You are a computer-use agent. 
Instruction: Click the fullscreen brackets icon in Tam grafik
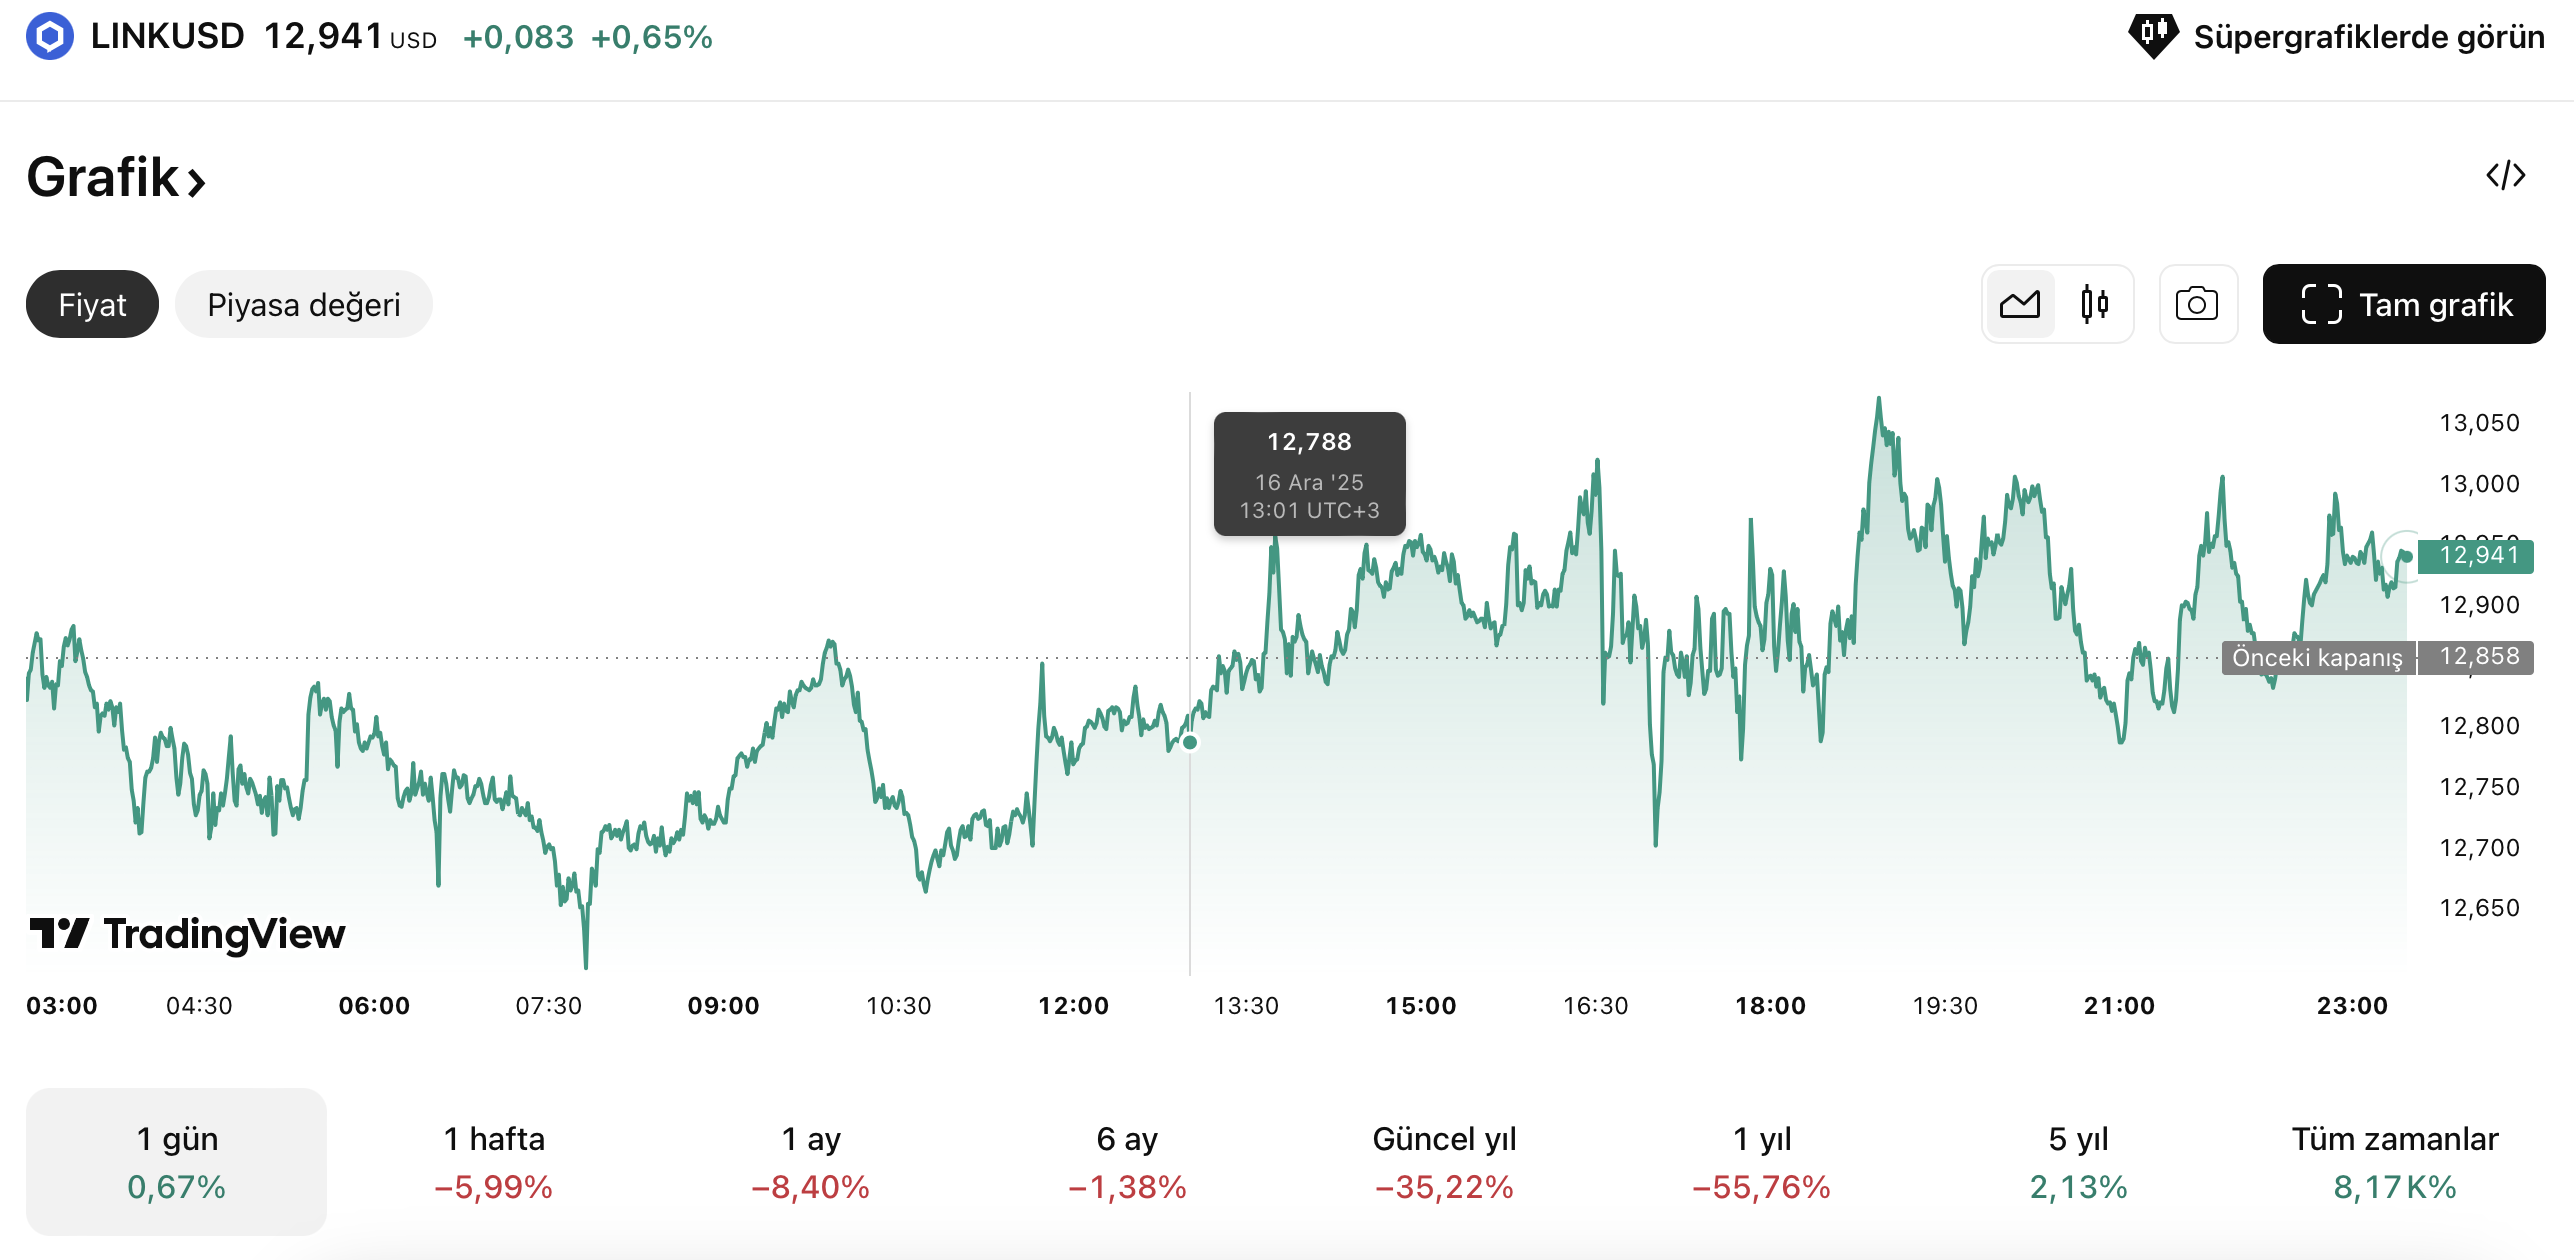(2321, 304)
